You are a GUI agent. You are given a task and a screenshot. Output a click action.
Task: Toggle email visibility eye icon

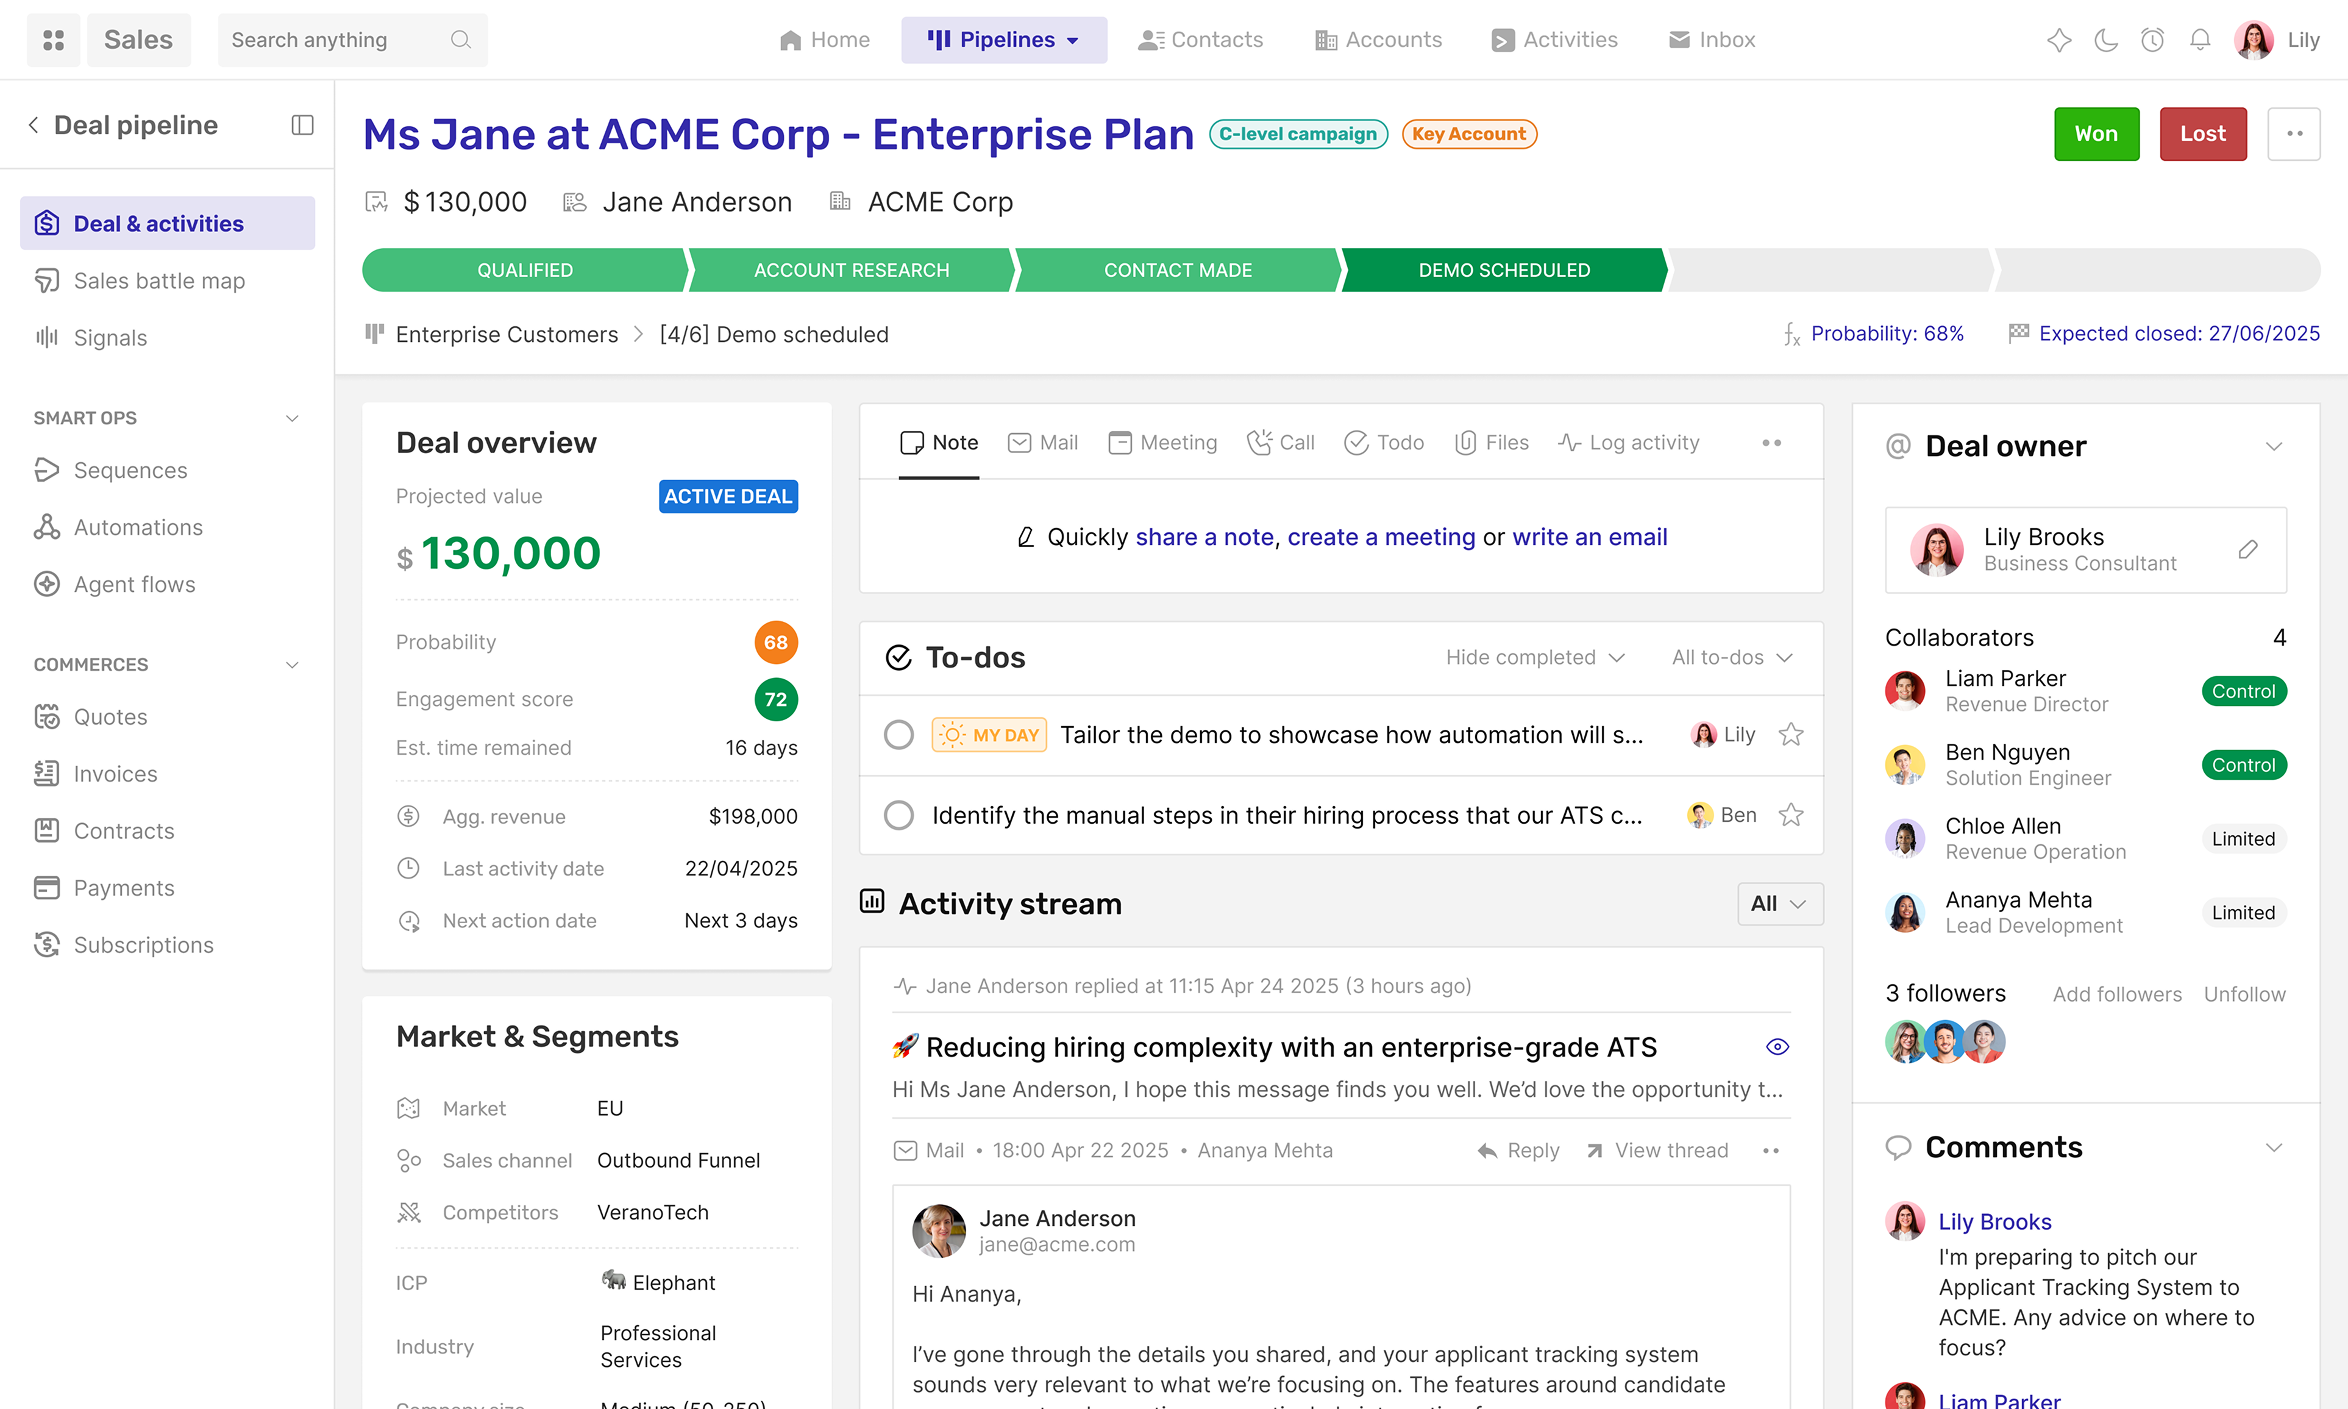point(1777,1047)
